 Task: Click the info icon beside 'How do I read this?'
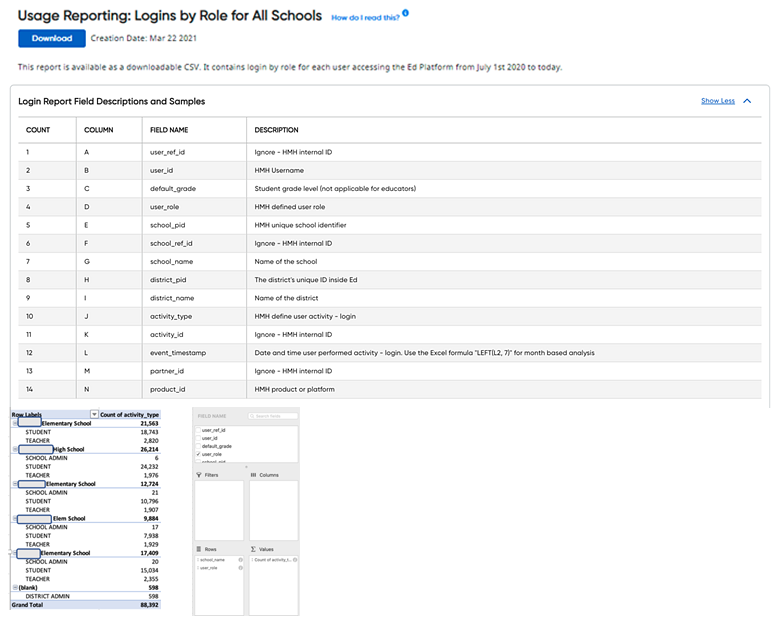[405, 13]
